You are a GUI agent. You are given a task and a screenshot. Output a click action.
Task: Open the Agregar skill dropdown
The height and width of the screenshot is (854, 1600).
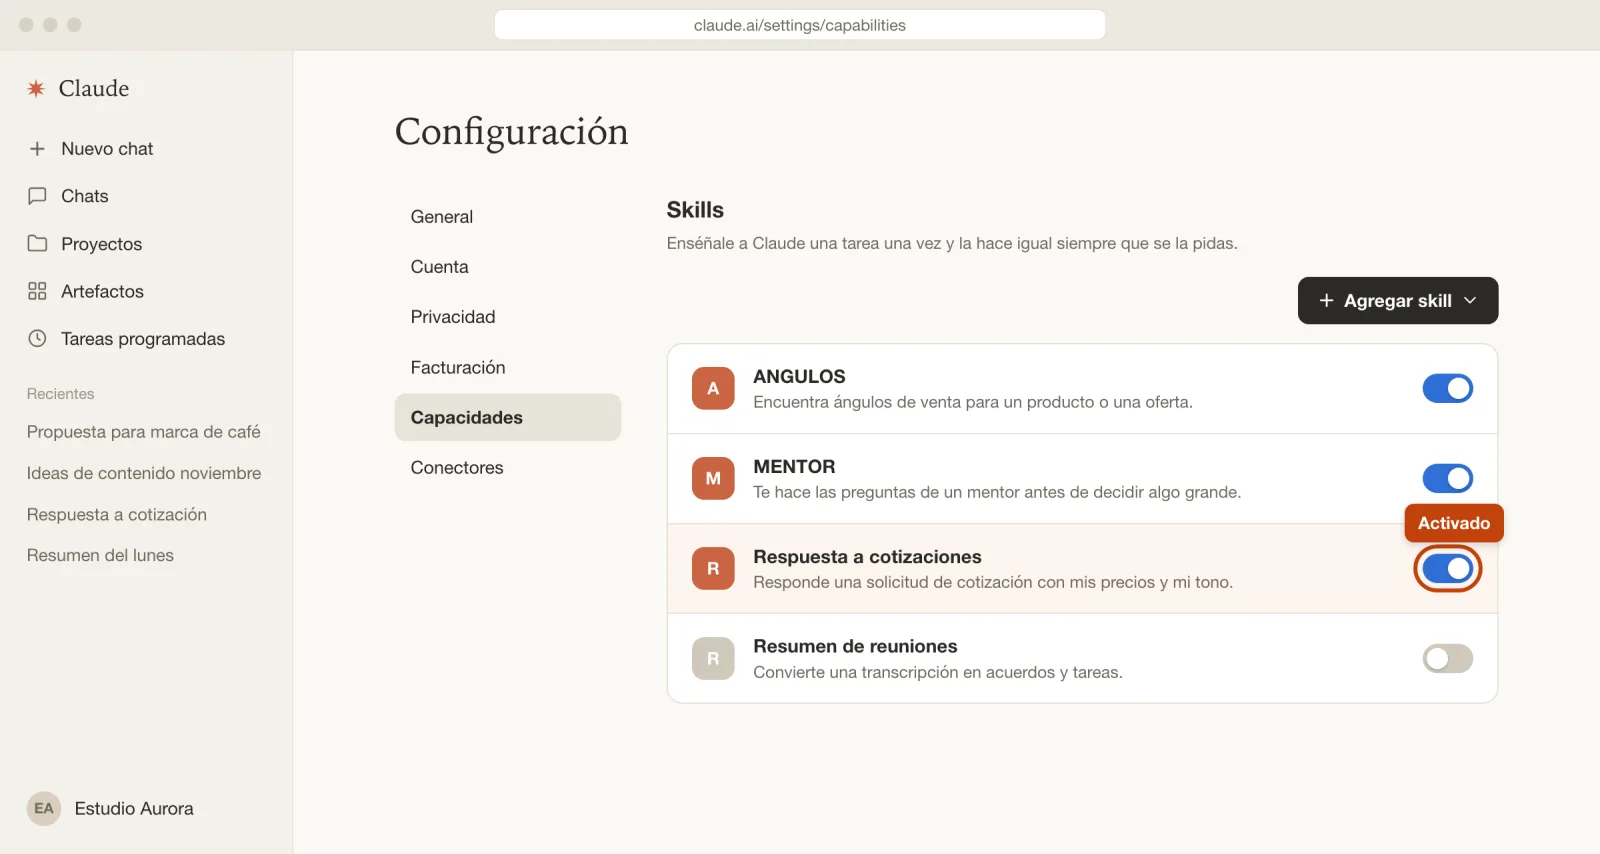1397,300
